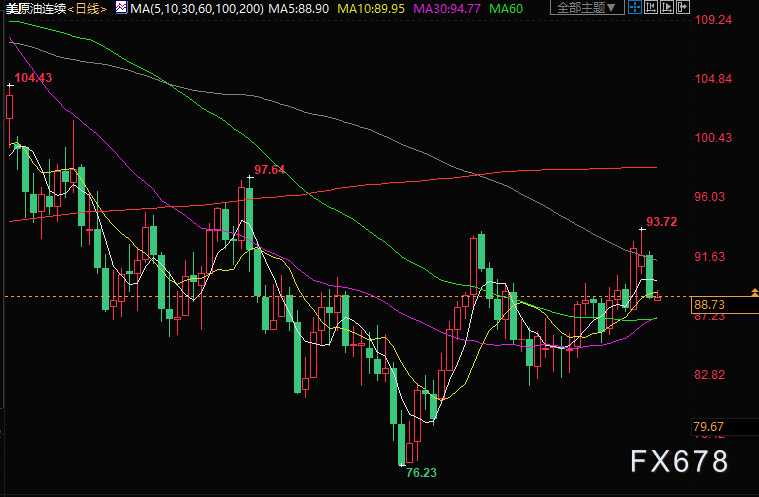Select the 日线 period label
This screenshot has height=497, width=759.
[88, 8]
